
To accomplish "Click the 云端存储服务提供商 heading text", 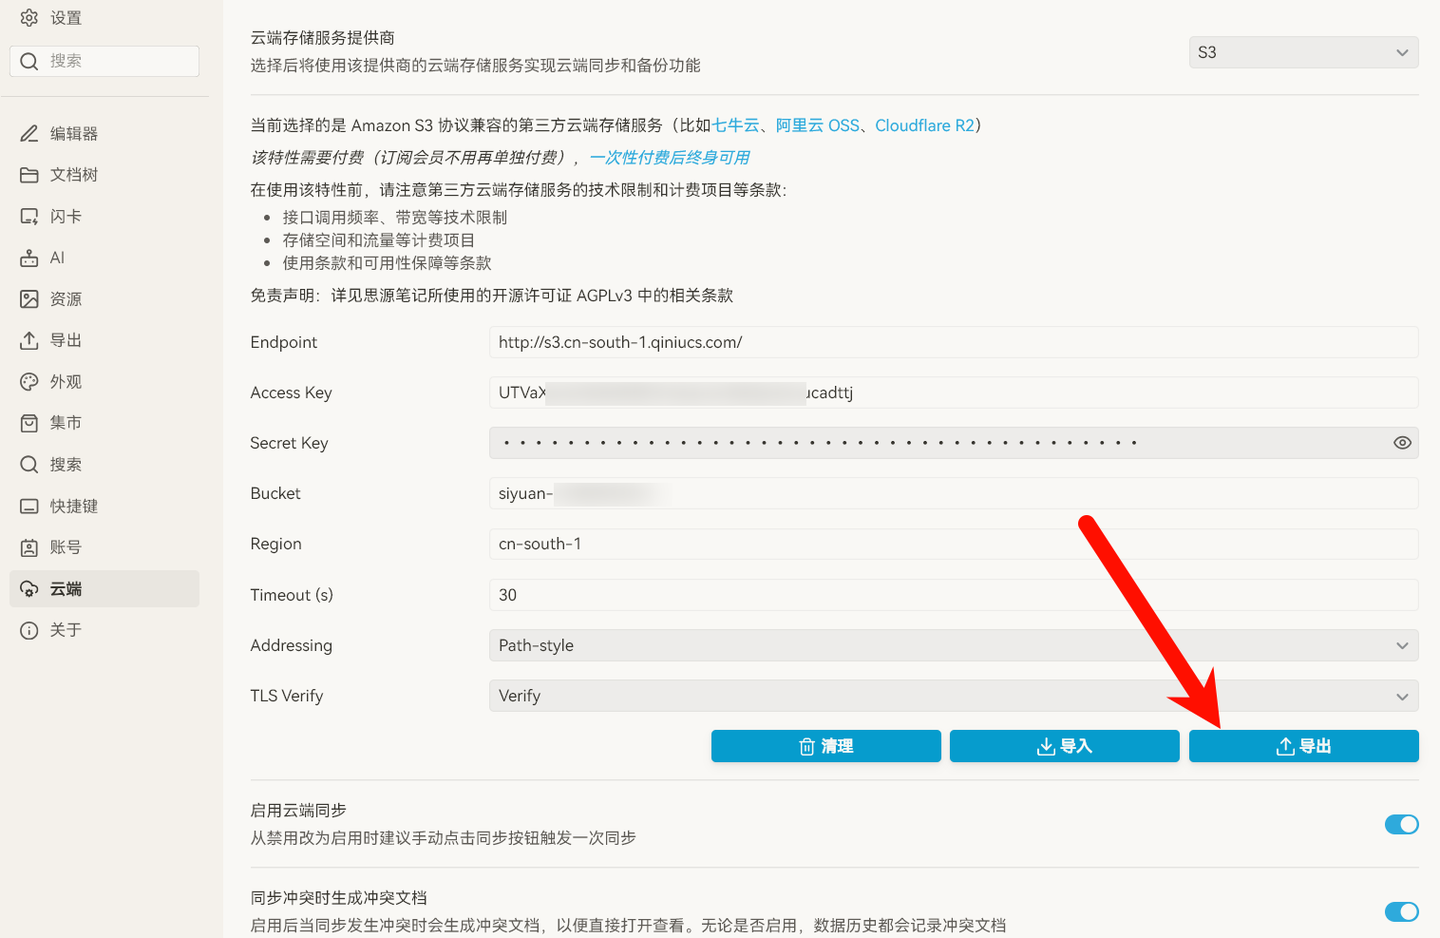I will tap(322, 38).
